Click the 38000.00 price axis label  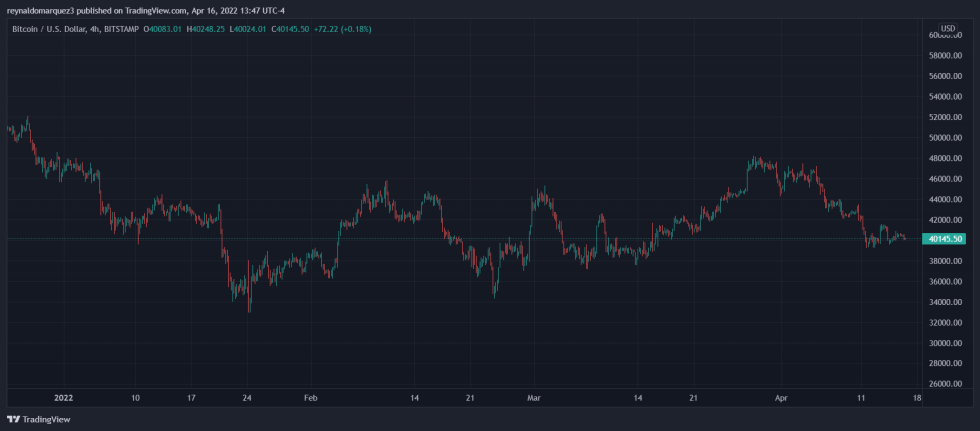(947, 261)
